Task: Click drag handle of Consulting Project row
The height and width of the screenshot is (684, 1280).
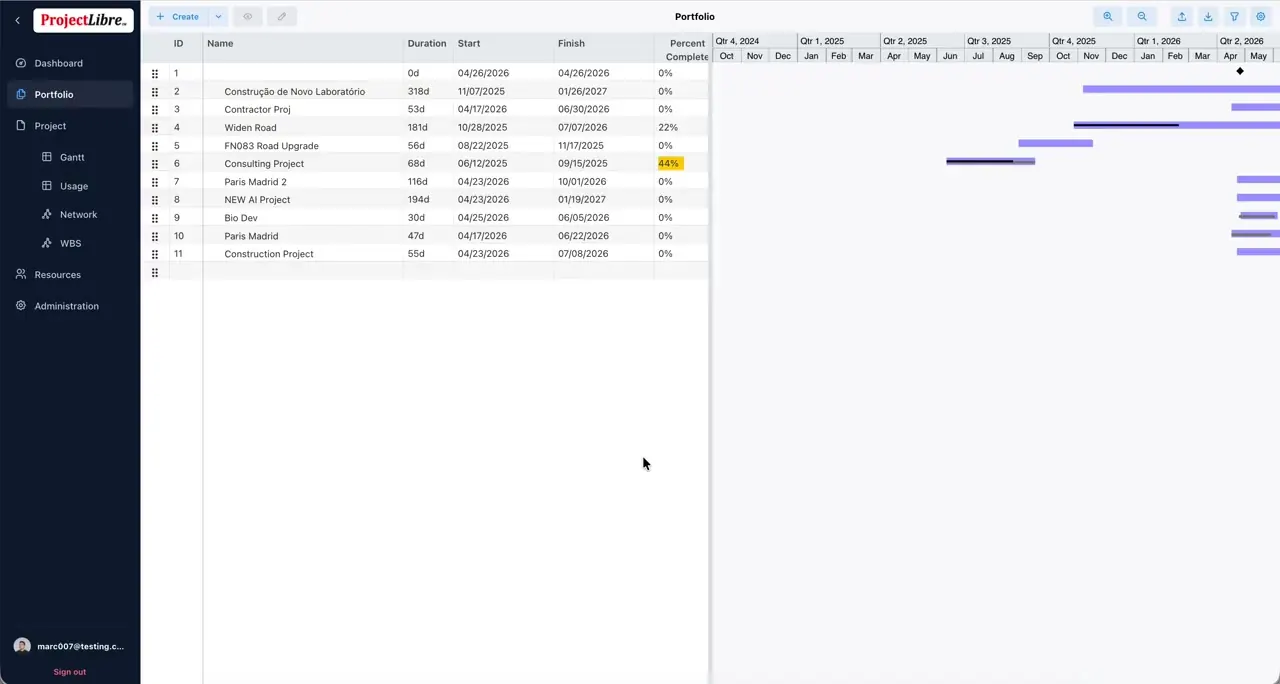Action: pos(155,164)
